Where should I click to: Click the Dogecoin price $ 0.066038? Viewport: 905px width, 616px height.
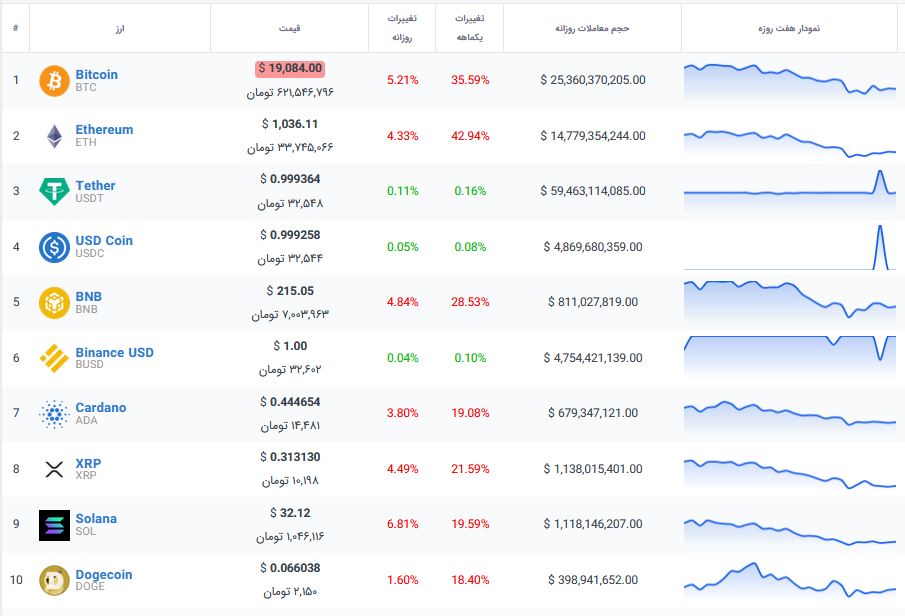290,568
